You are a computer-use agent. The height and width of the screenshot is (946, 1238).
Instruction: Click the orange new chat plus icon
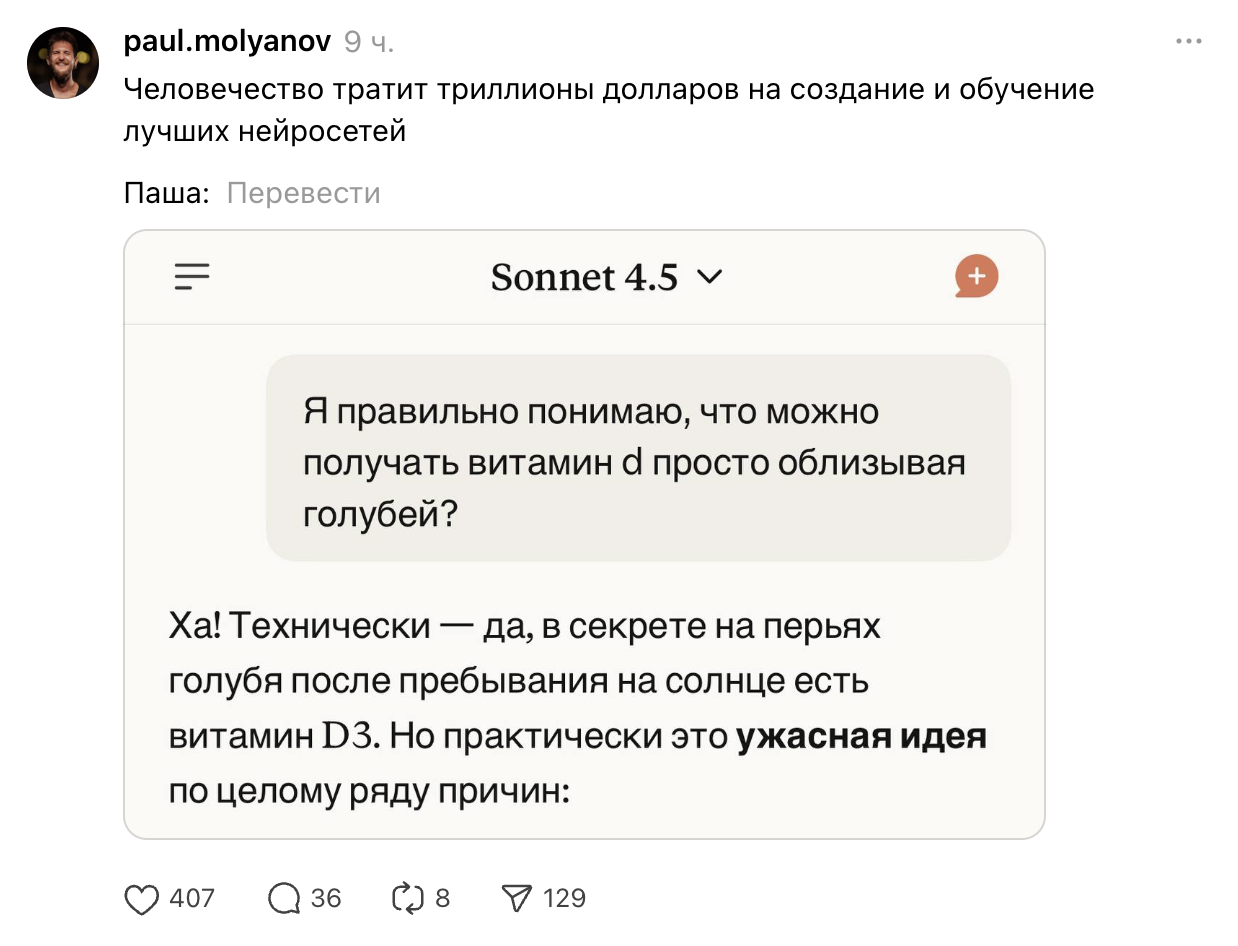click(976, 276)
